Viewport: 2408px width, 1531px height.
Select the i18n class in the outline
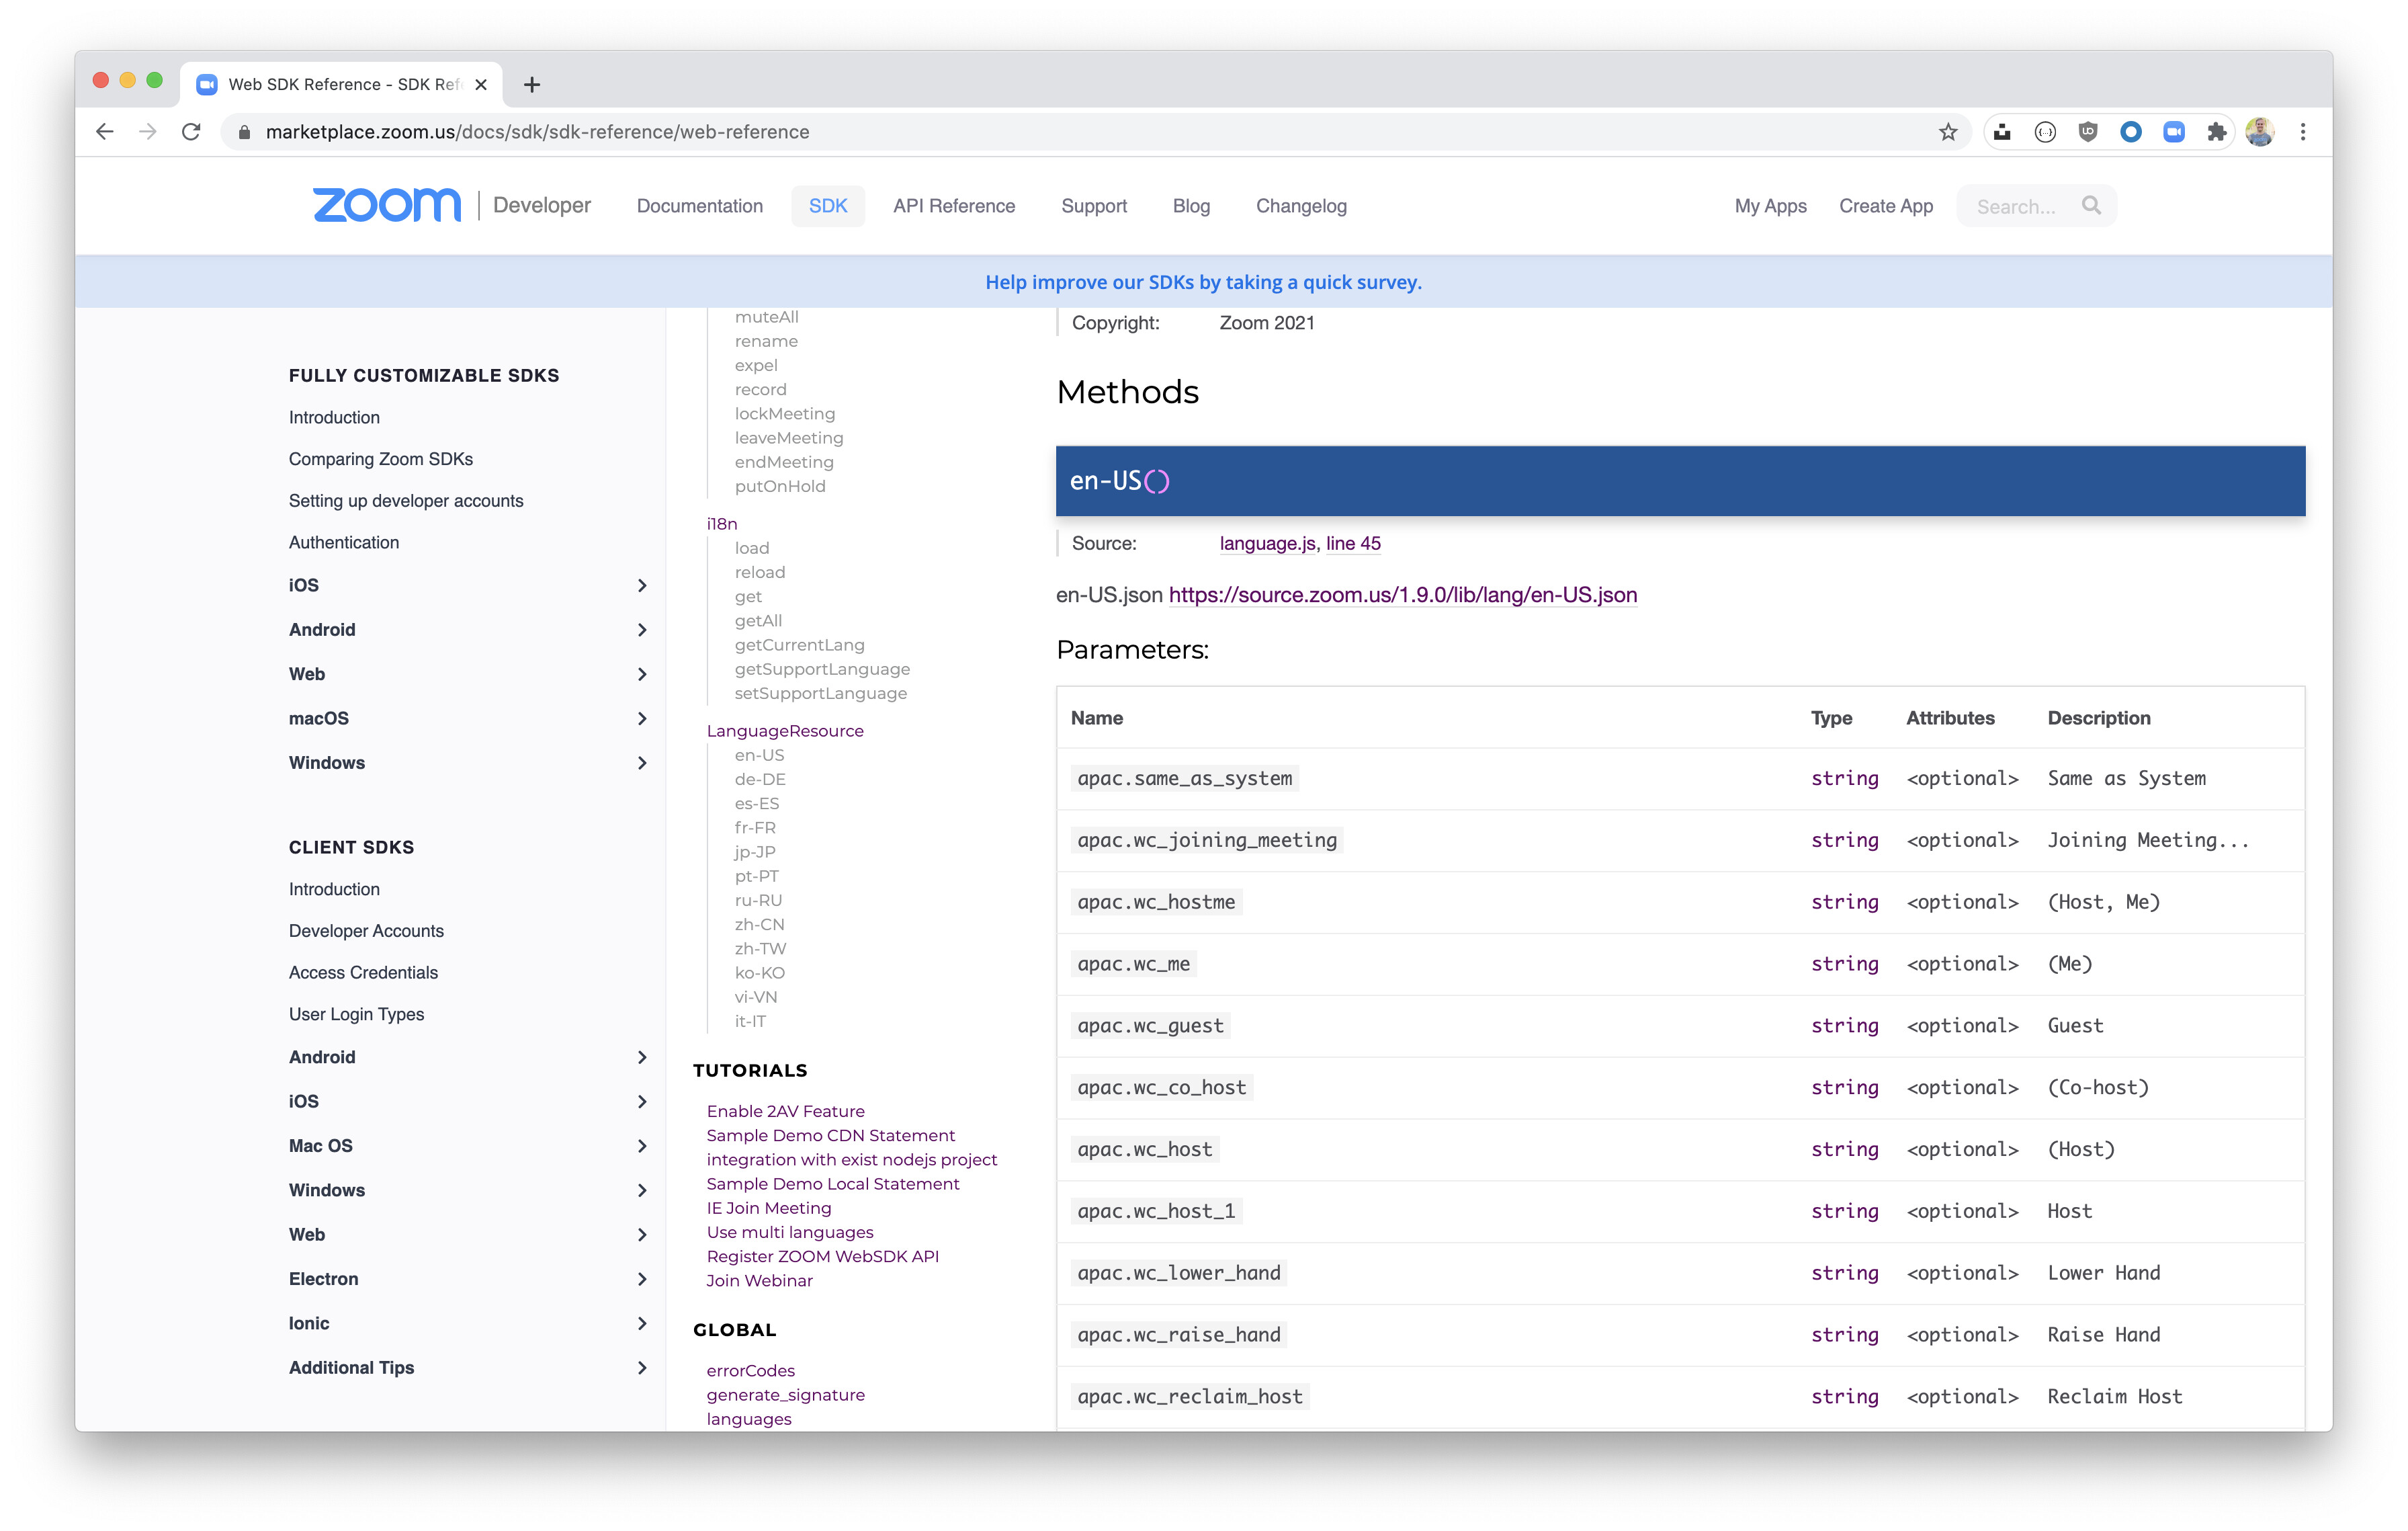722,524
